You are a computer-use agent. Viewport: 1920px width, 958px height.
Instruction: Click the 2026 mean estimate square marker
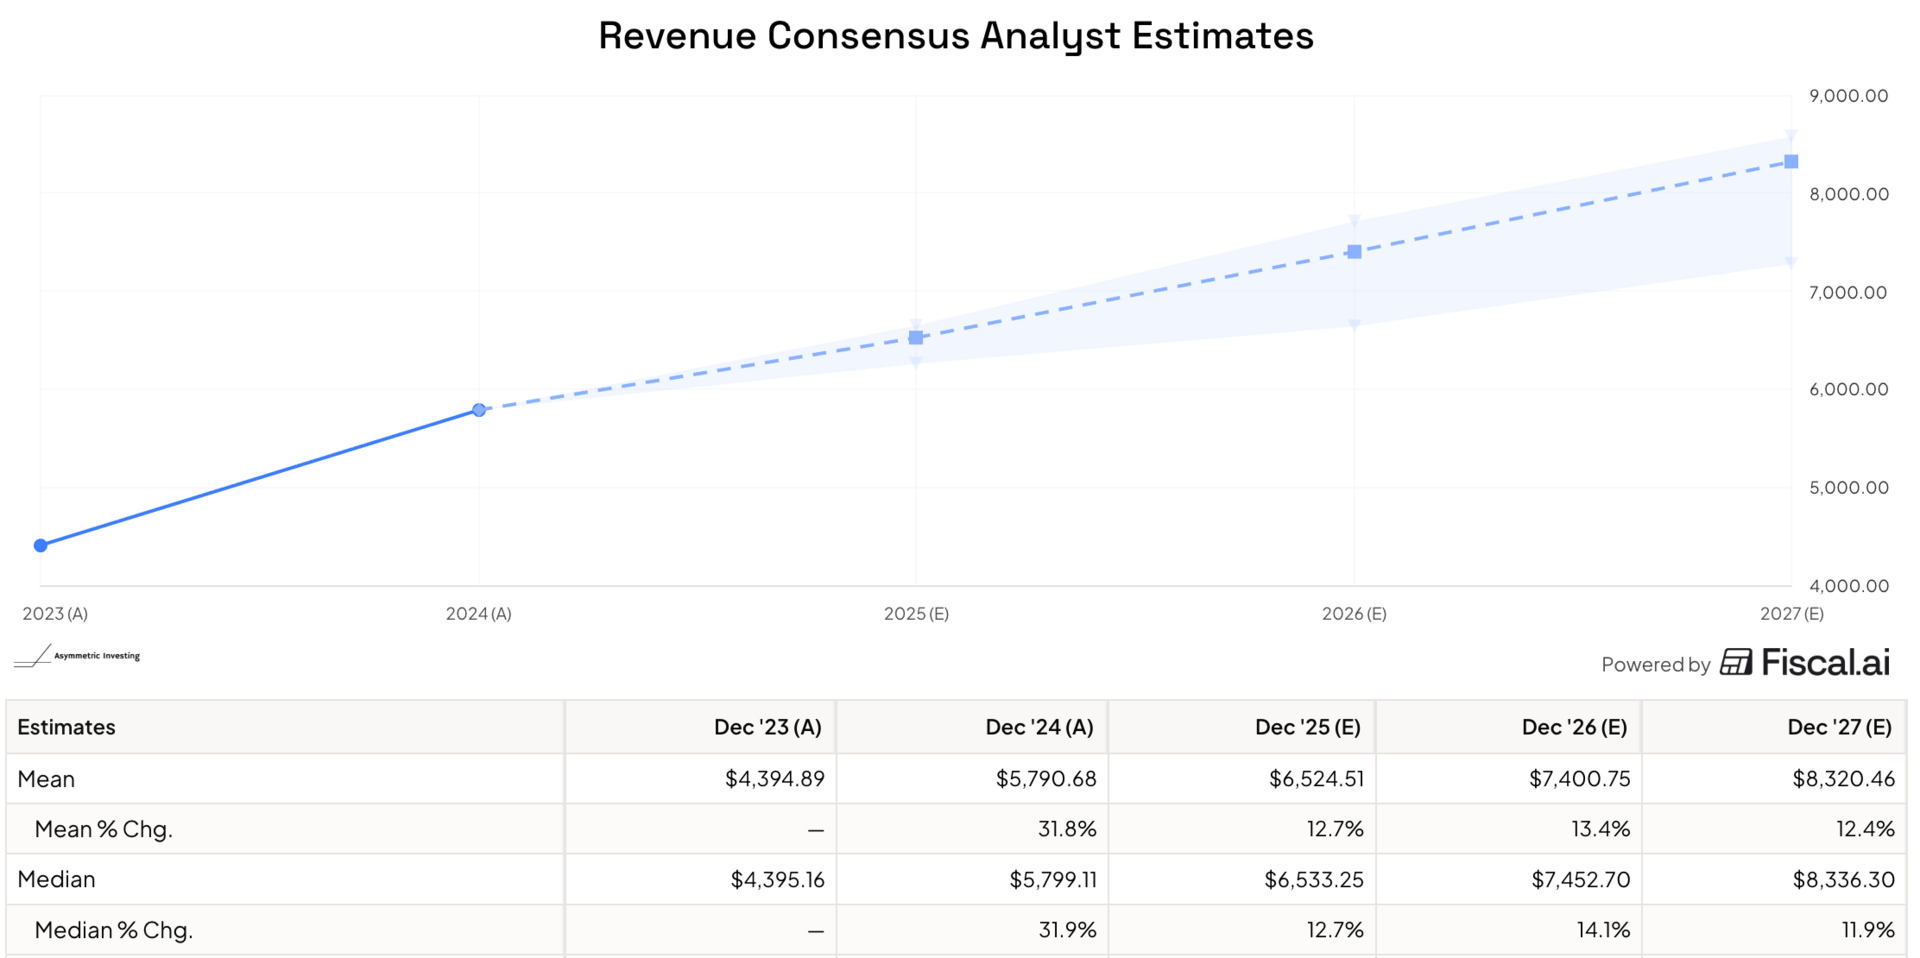[x=1354, y=252]
